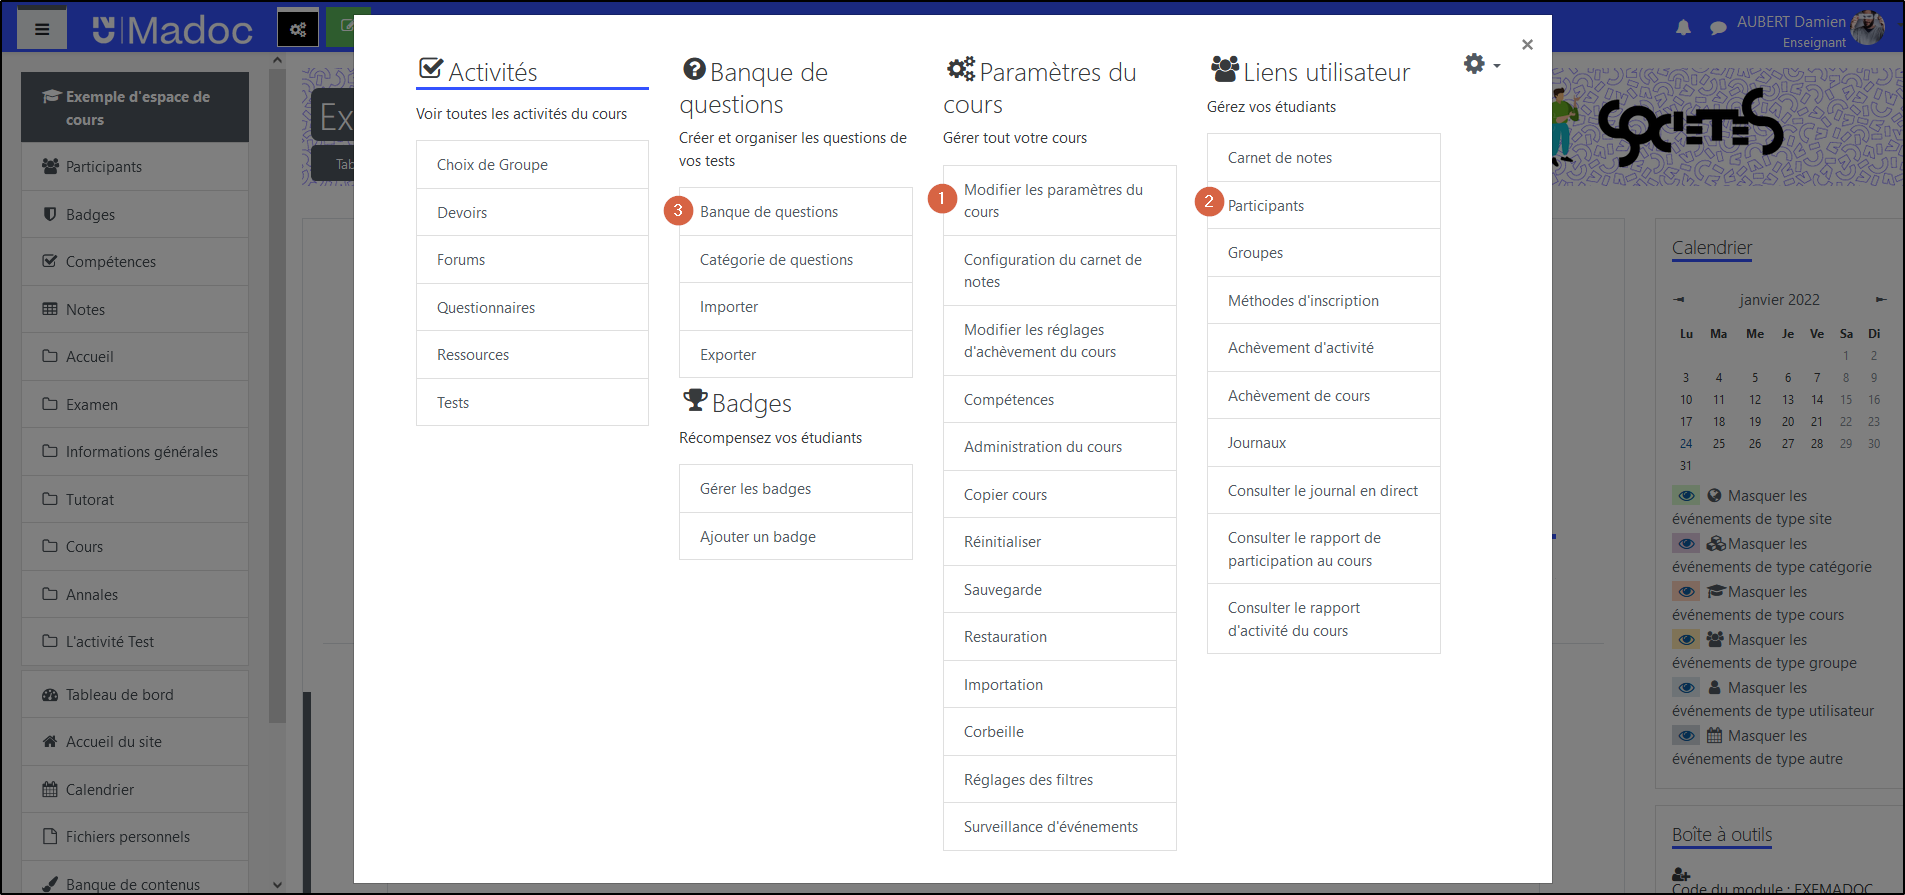The image size is (1905, 895).
Task: Click Modifier les paramètres du cours
Action: pos(1053,201)
